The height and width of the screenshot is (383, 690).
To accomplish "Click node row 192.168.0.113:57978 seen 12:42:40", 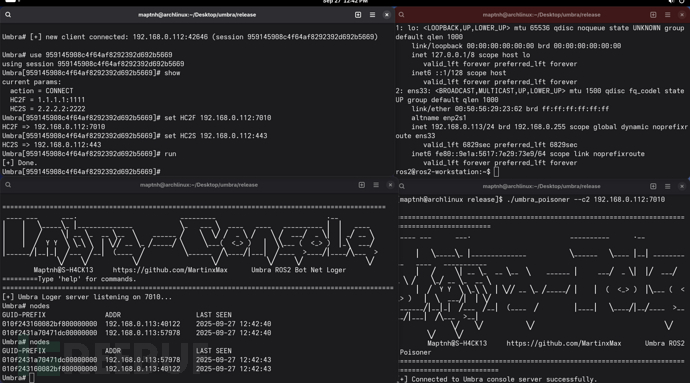I will (x=136, y=333).
